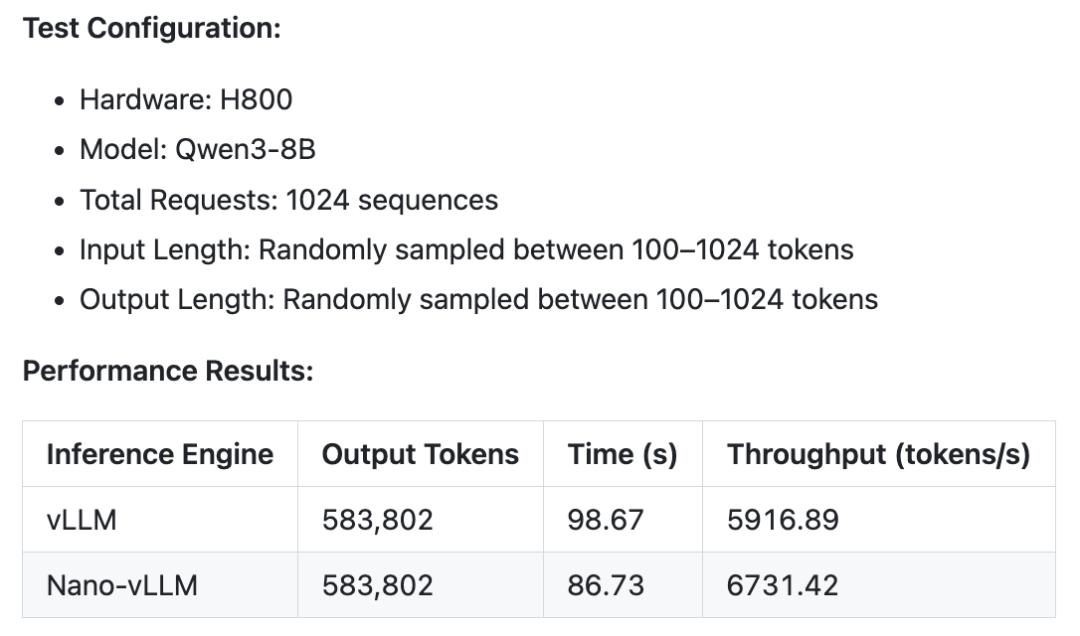Select the "Hardware: H800" bullet line

186,100
